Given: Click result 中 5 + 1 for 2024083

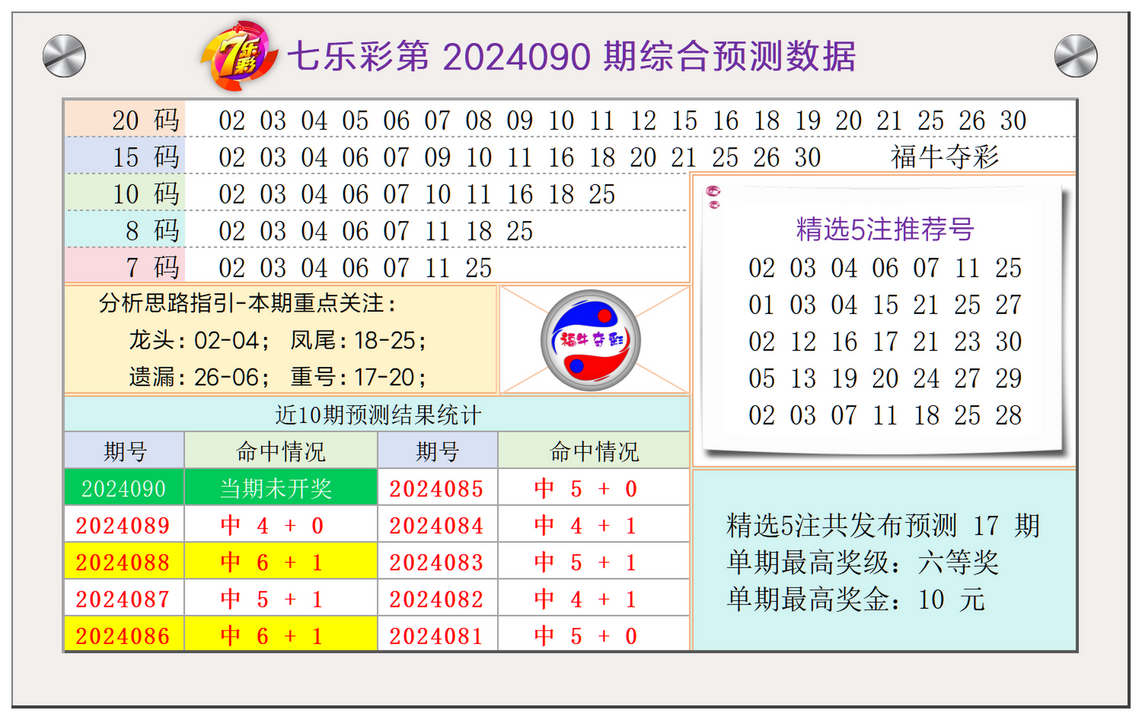Looking at the screenshot, I should coord(594,562).
